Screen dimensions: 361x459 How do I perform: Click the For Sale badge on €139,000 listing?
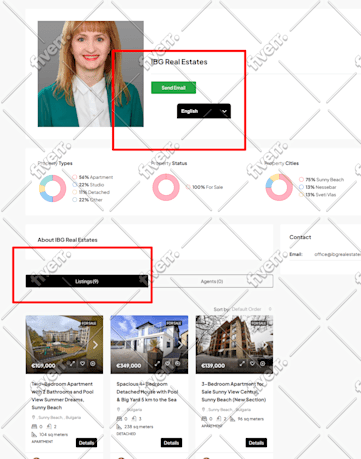tap(259, 323)
